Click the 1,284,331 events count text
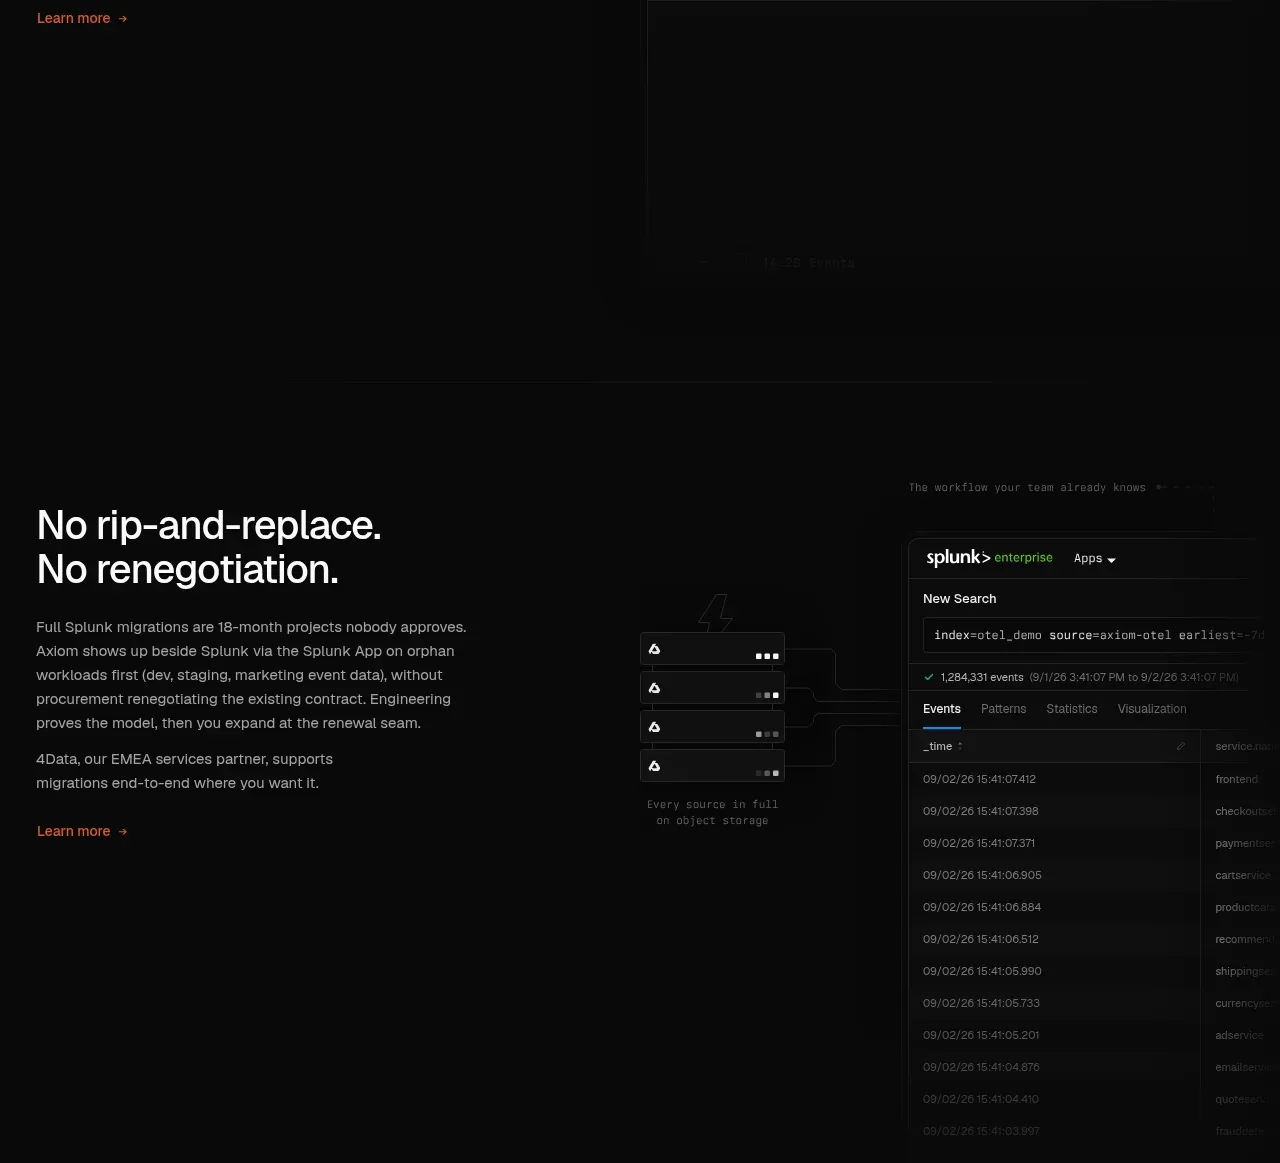This screenshot has width=1280, height=1163. tap(981, 677)
